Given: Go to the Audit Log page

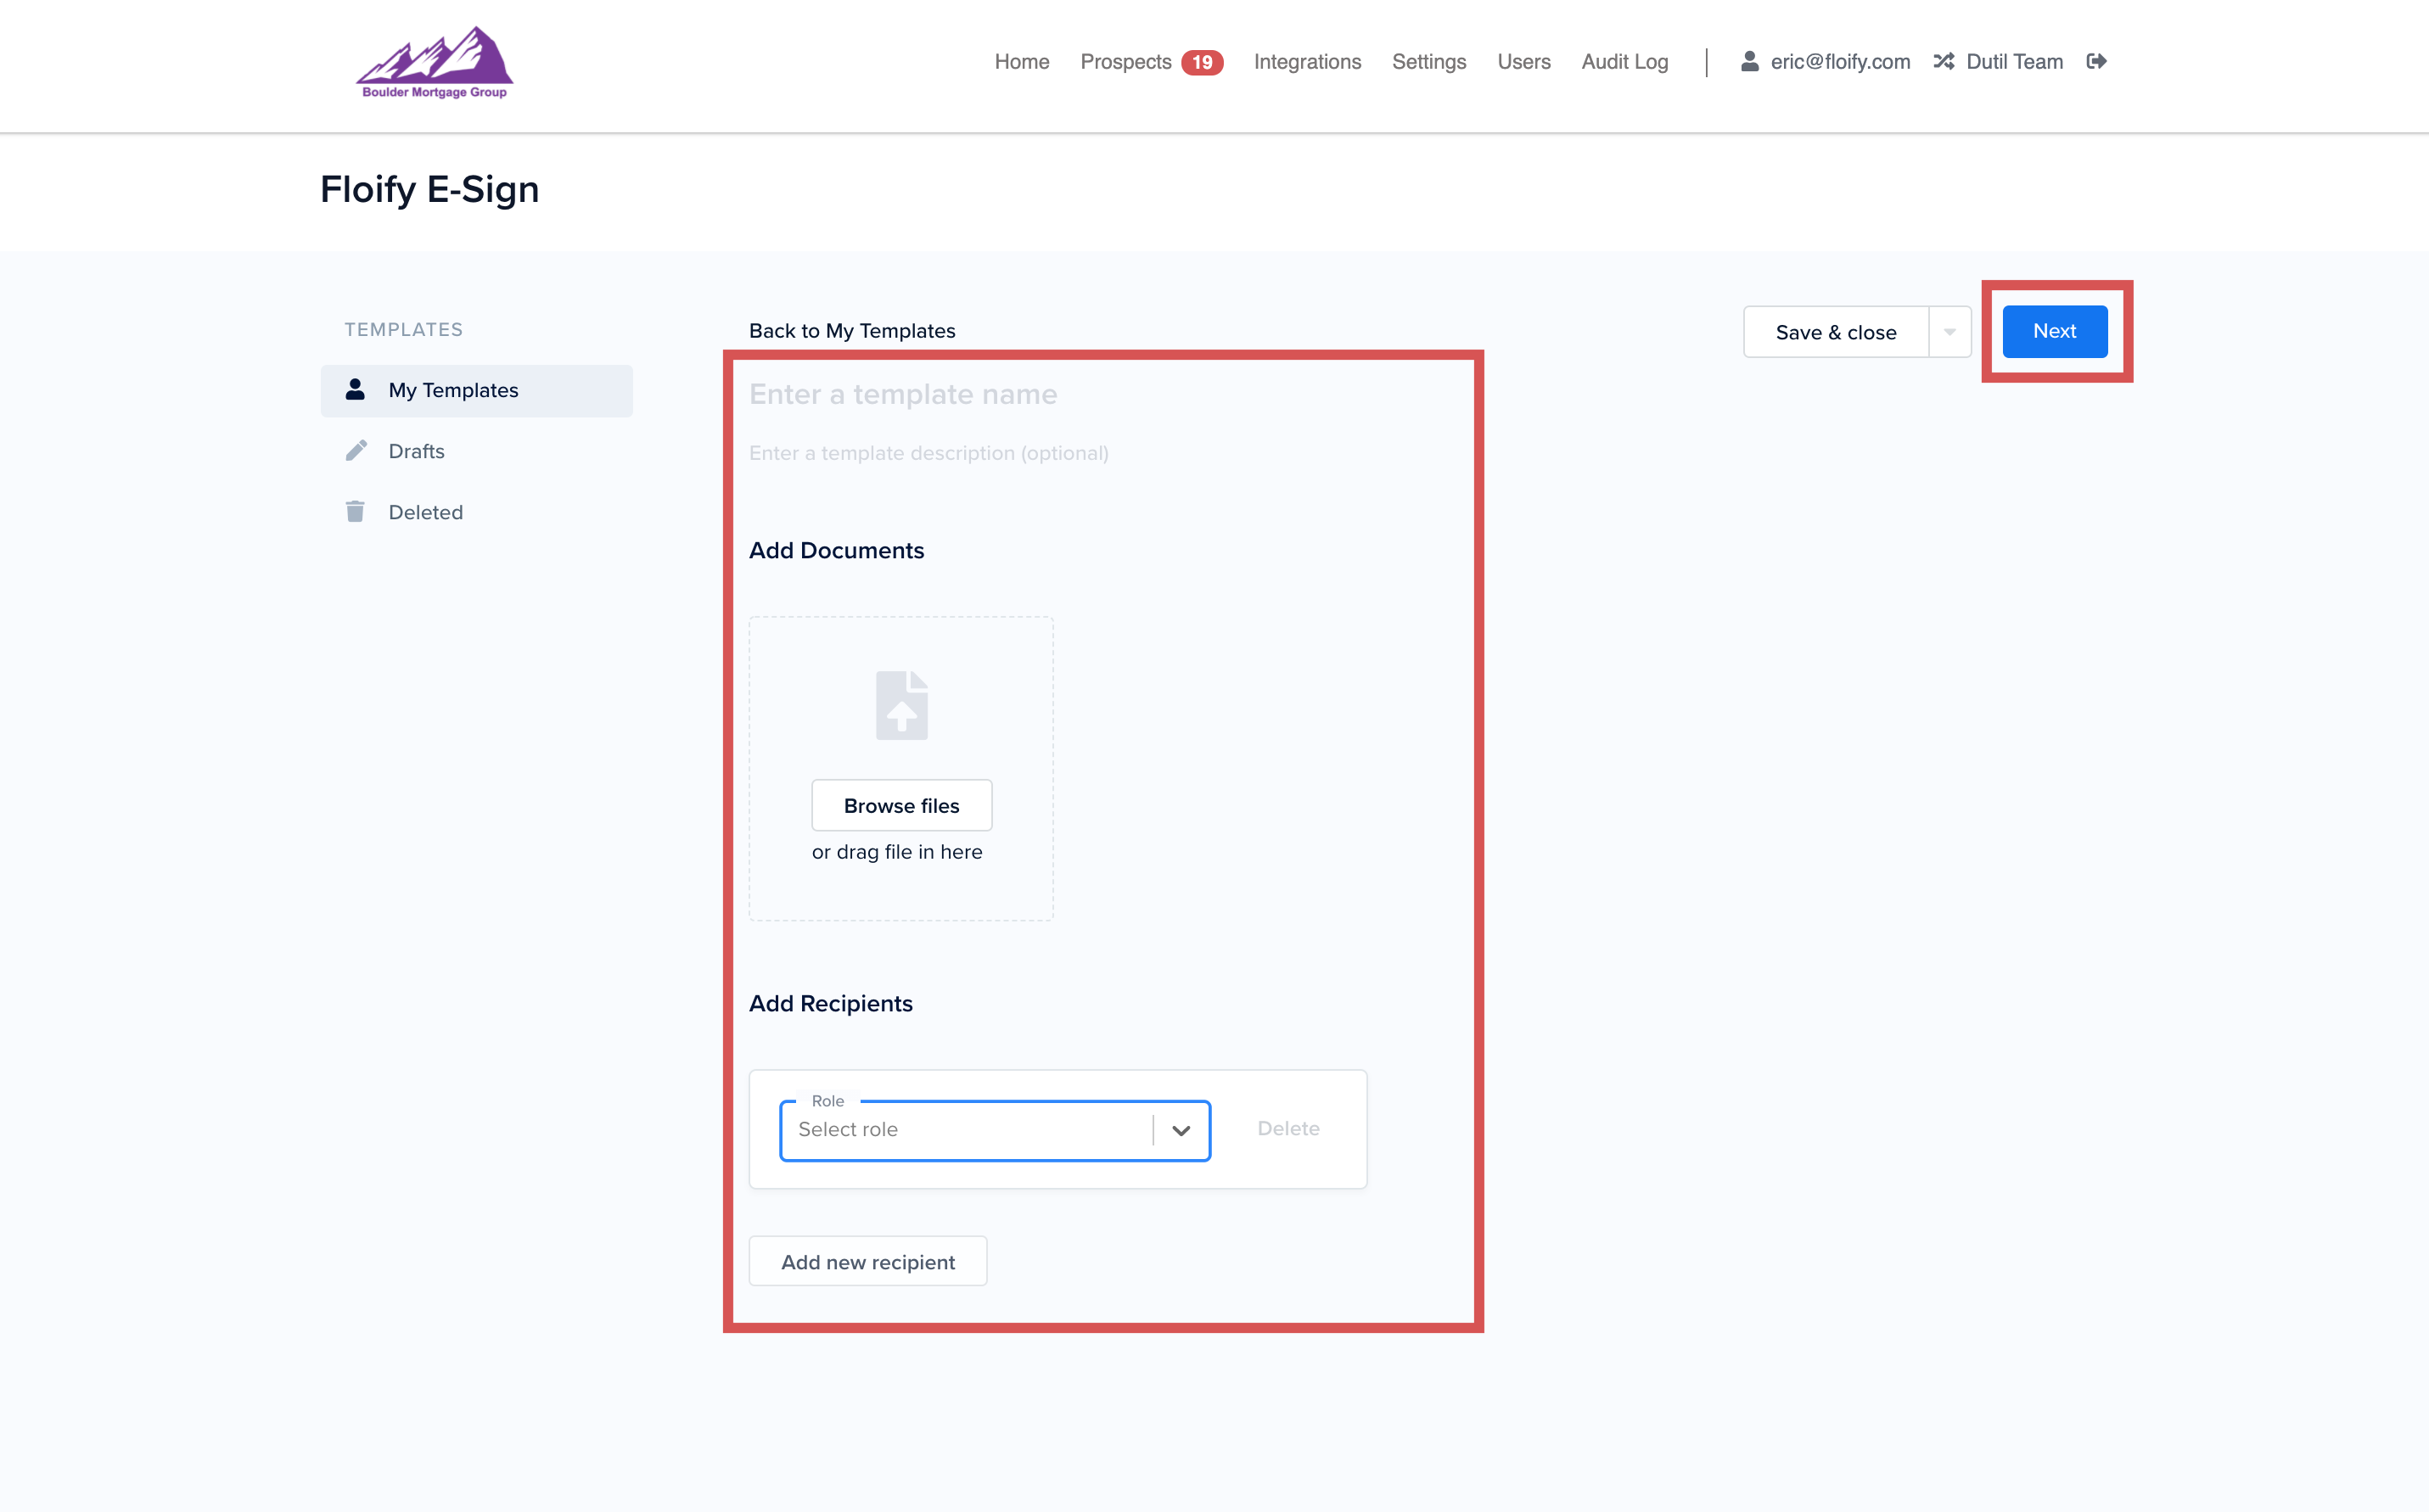Looking at the screenshot, I should 1624,62.
